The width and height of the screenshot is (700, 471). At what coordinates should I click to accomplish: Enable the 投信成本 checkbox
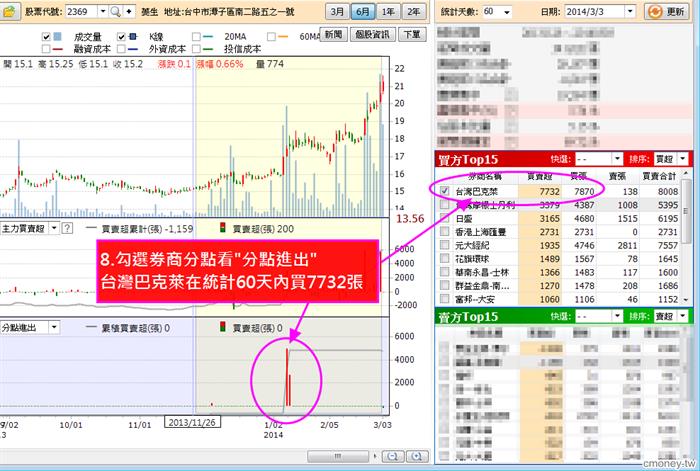(x=196, y=48)
